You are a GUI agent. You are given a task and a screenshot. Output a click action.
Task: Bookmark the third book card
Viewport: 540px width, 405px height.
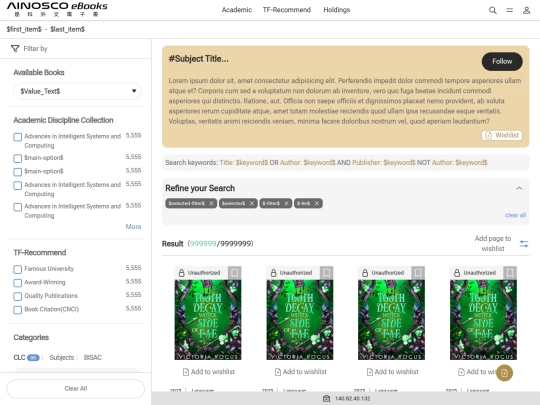(x=418, y=273)
